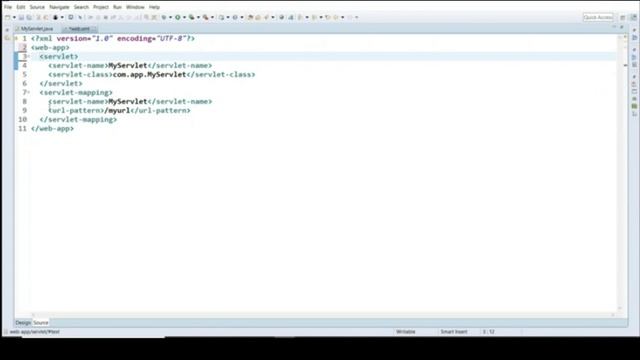
Task: Click the vertical scrollbar down arrow
Action: [620, 308]
